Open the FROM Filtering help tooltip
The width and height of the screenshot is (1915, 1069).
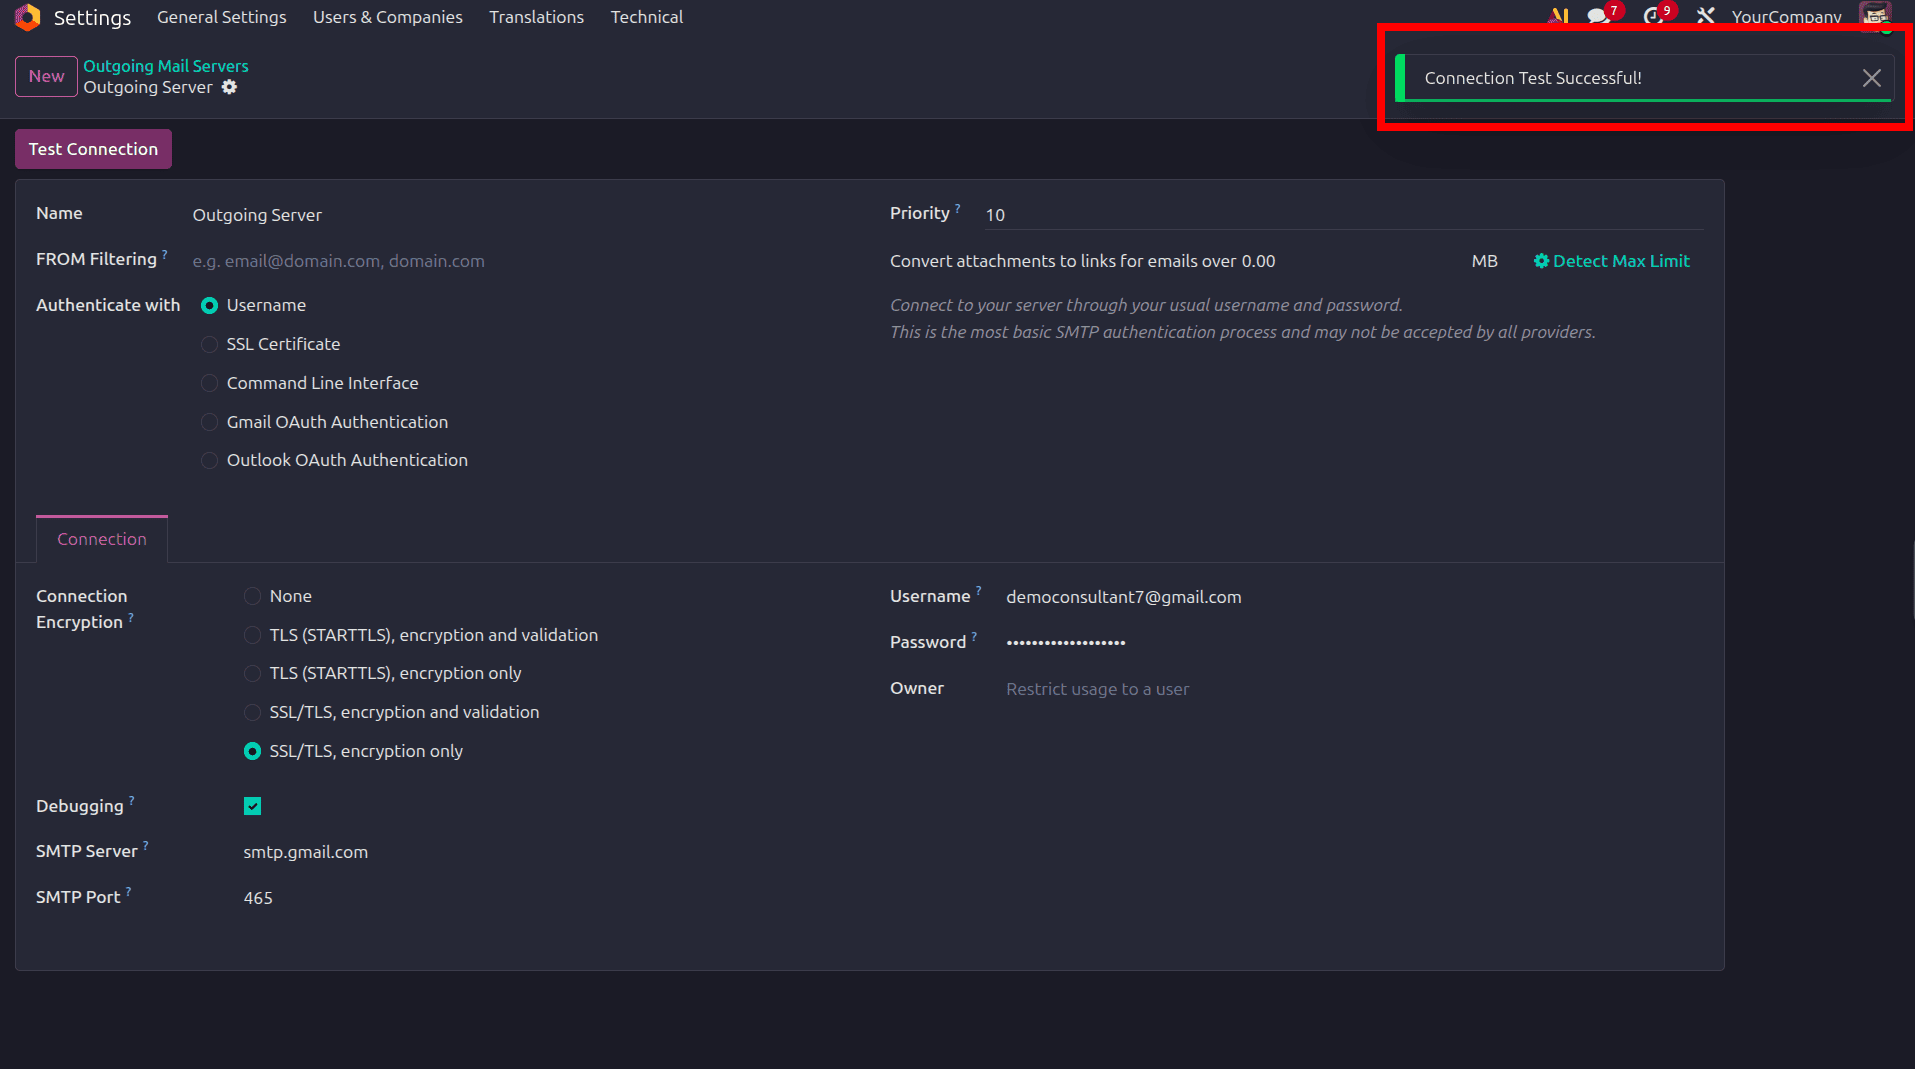(x=165, y=254)
